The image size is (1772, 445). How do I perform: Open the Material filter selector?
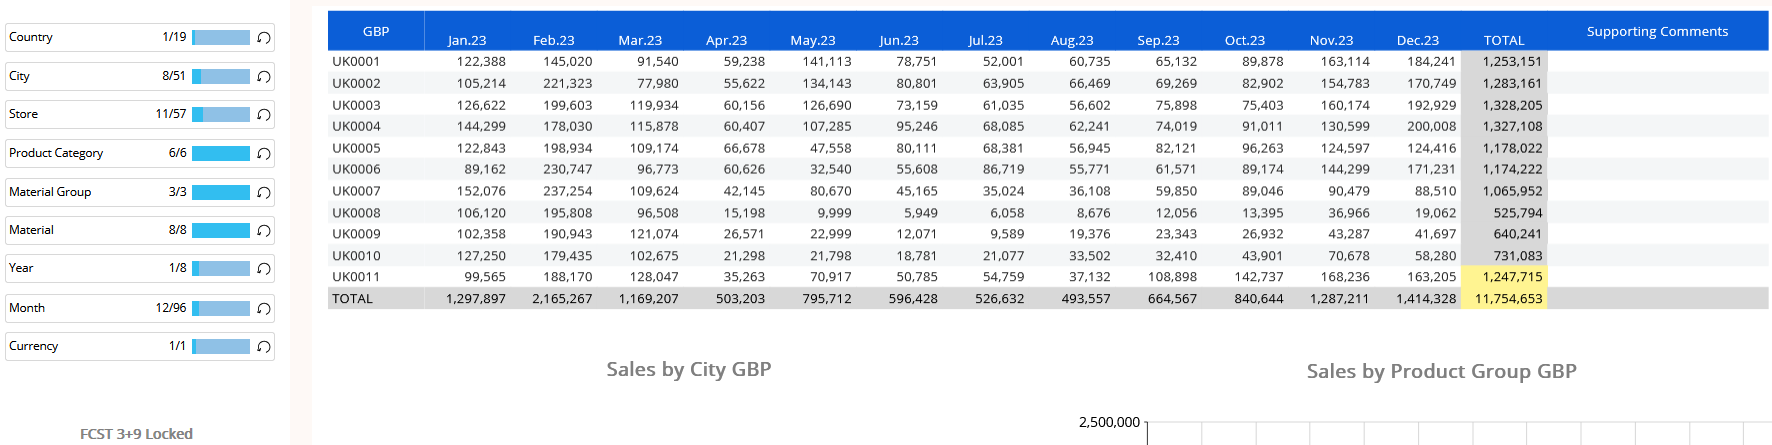[140, 230]
